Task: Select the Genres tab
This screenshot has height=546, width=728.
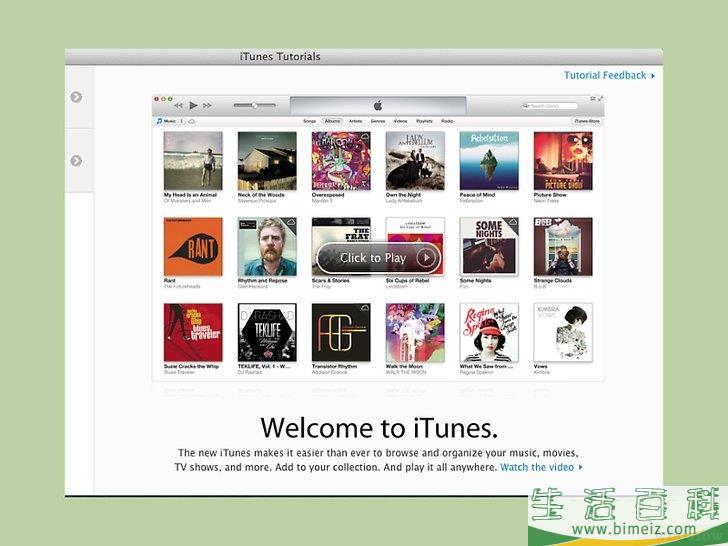Action: pyautogui.click(x=378, y=121)
